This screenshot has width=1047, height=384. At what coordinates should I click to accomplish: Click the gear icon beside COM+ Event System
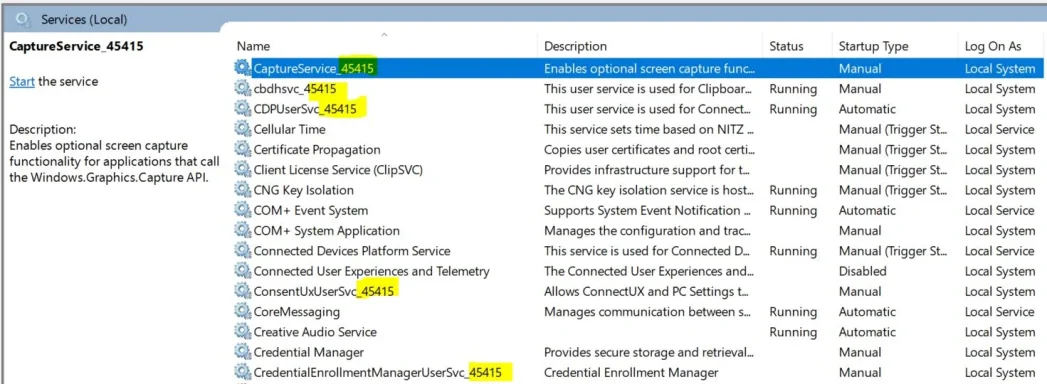click(x=242, y=210)
